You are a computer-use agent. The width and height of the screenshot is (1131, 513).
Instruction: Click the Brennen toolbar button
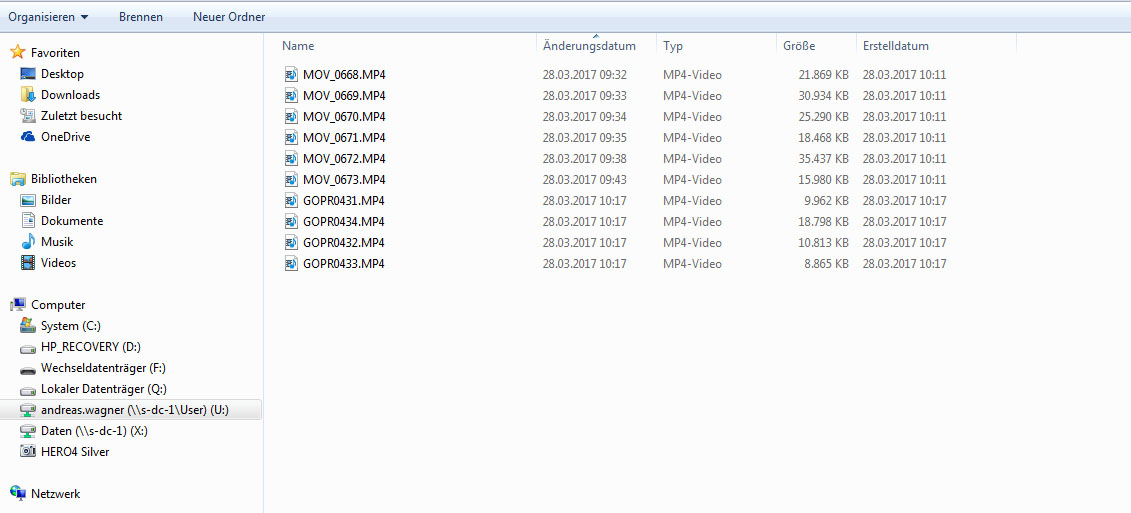[x=141, y=17]
